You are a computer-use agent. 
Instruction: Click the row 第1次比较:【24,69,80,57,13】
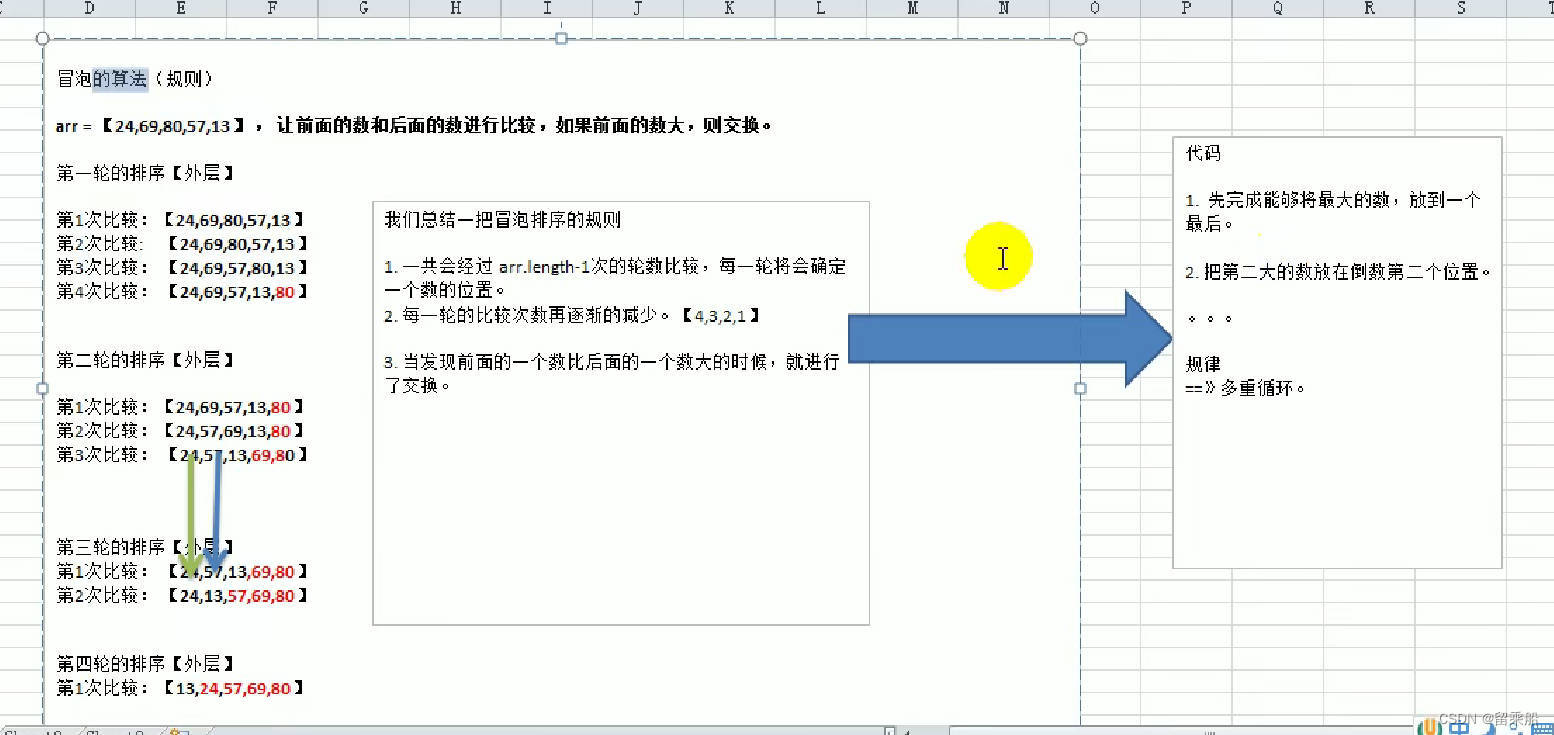181,220
